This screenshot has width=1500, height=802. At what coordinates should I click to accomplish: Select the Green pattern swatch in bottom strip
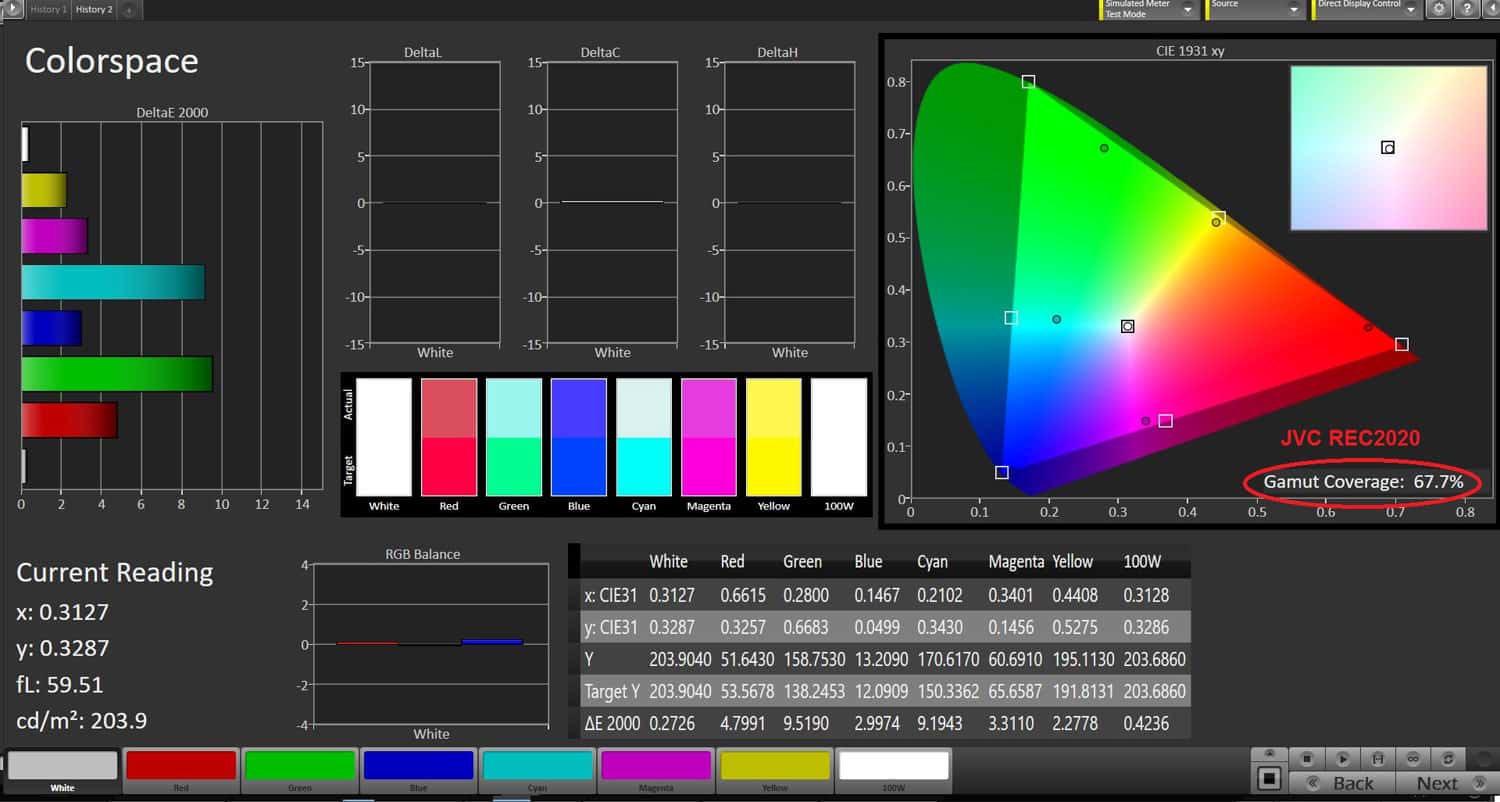[300, 770]
